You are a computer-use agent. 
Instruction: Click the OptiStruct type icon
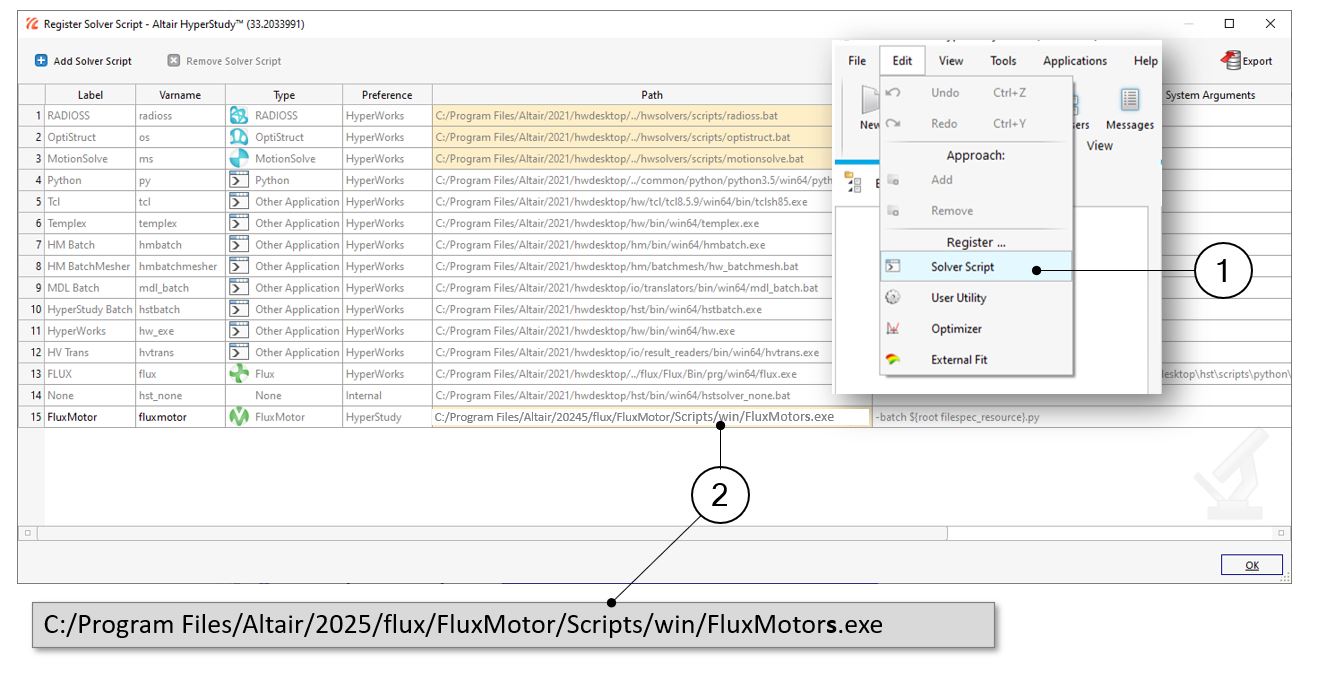(x=239, y=137)
